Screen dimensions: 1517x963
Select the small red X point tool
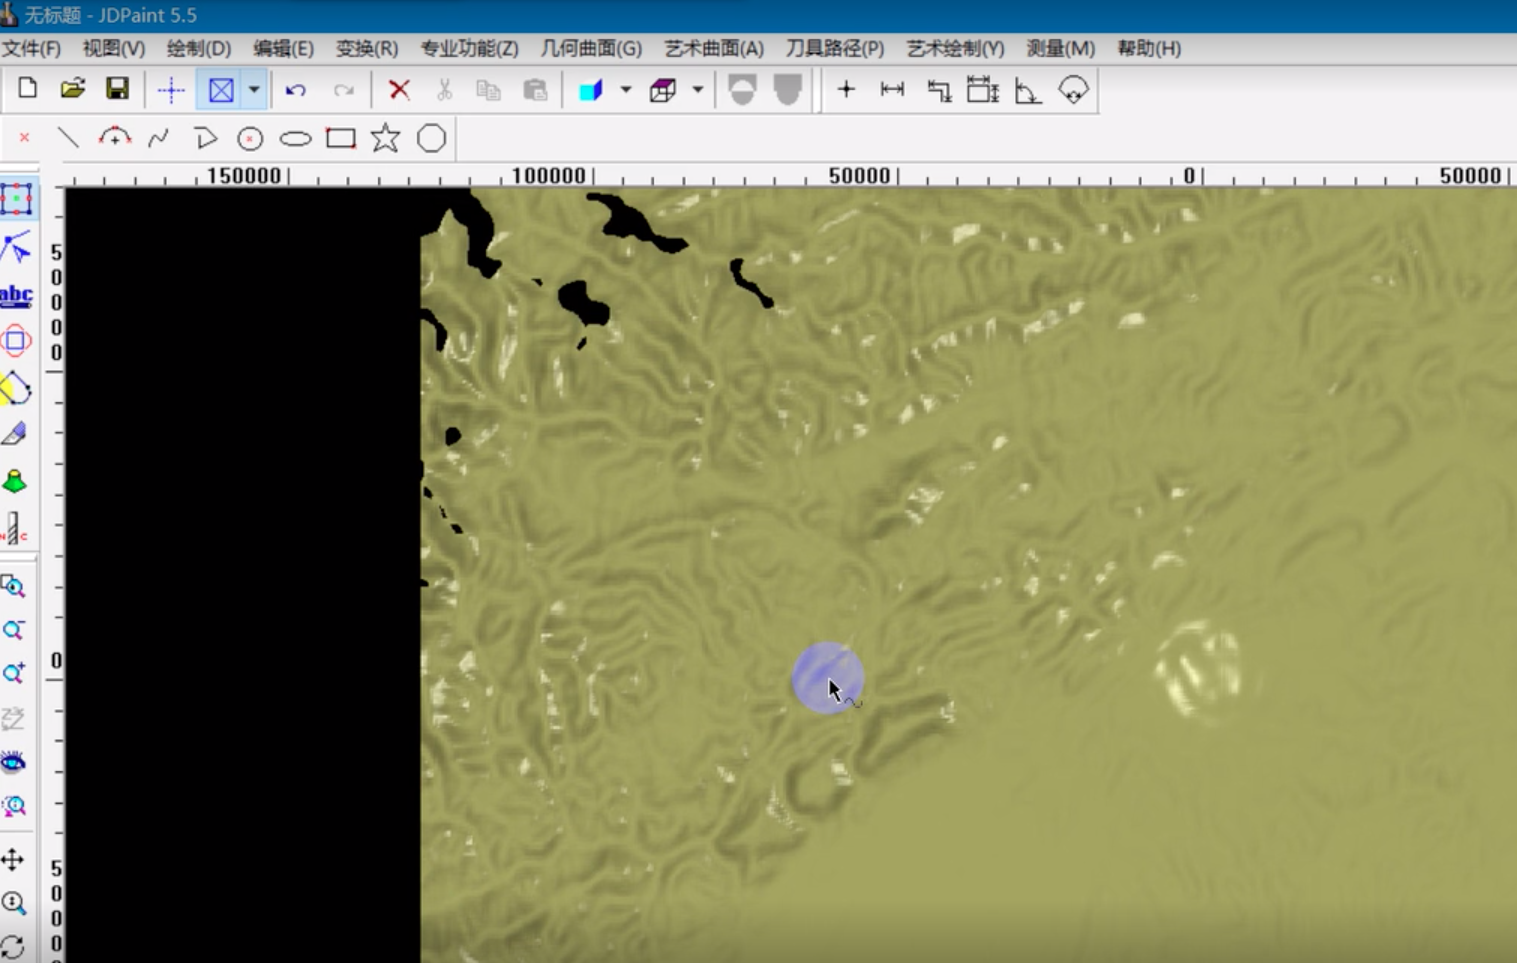point(24,138)
